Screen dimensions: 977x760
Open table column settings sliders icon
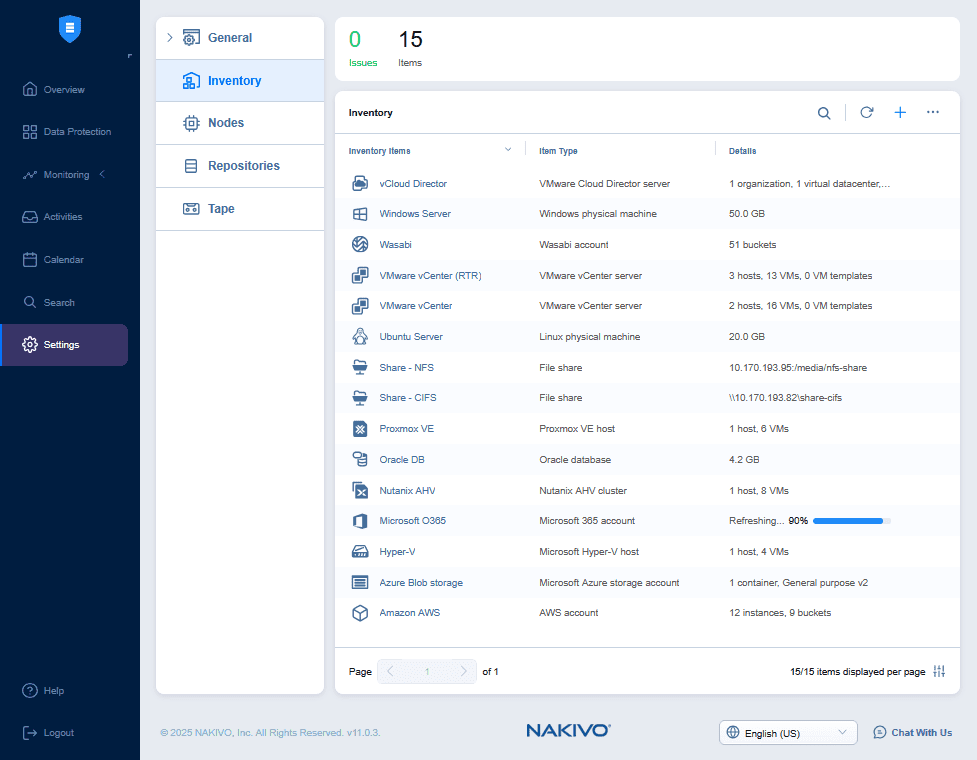(x=939, y=672)
